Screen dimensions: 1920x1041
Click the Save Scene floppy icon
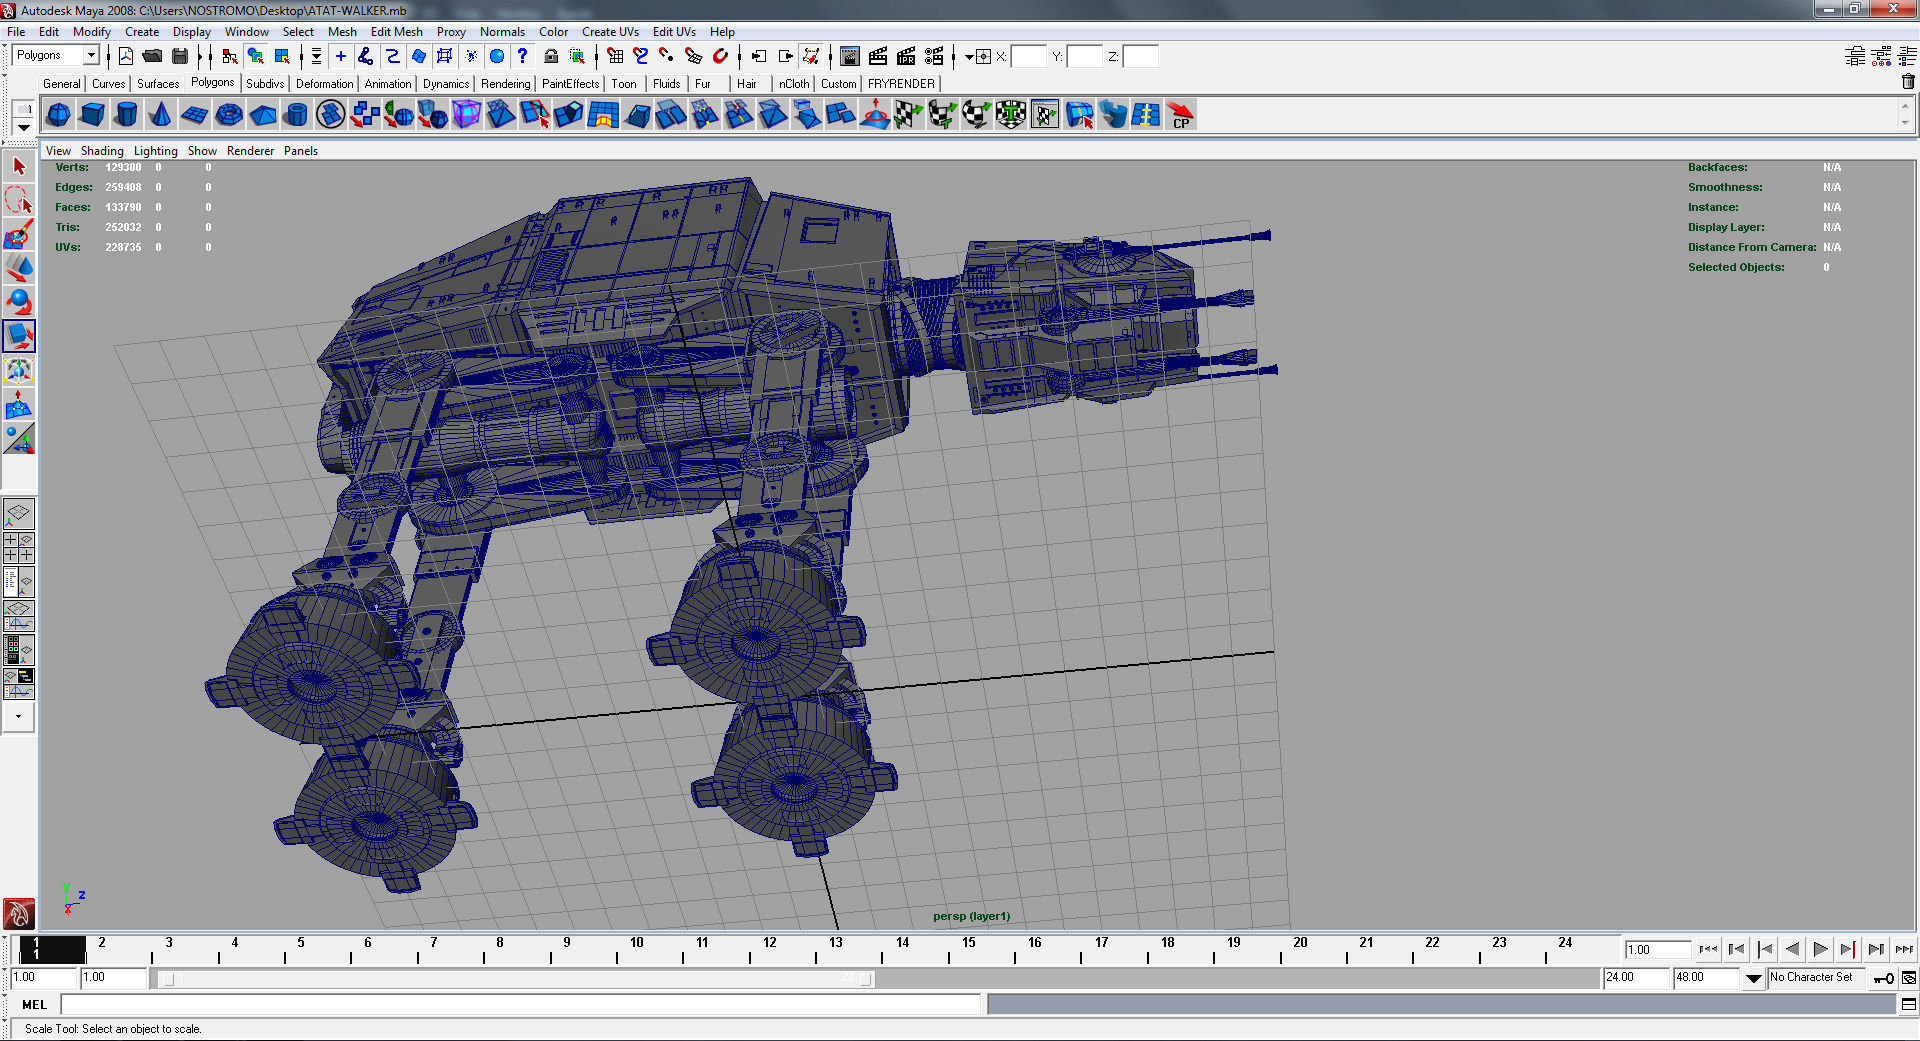(x=180, y=56)
